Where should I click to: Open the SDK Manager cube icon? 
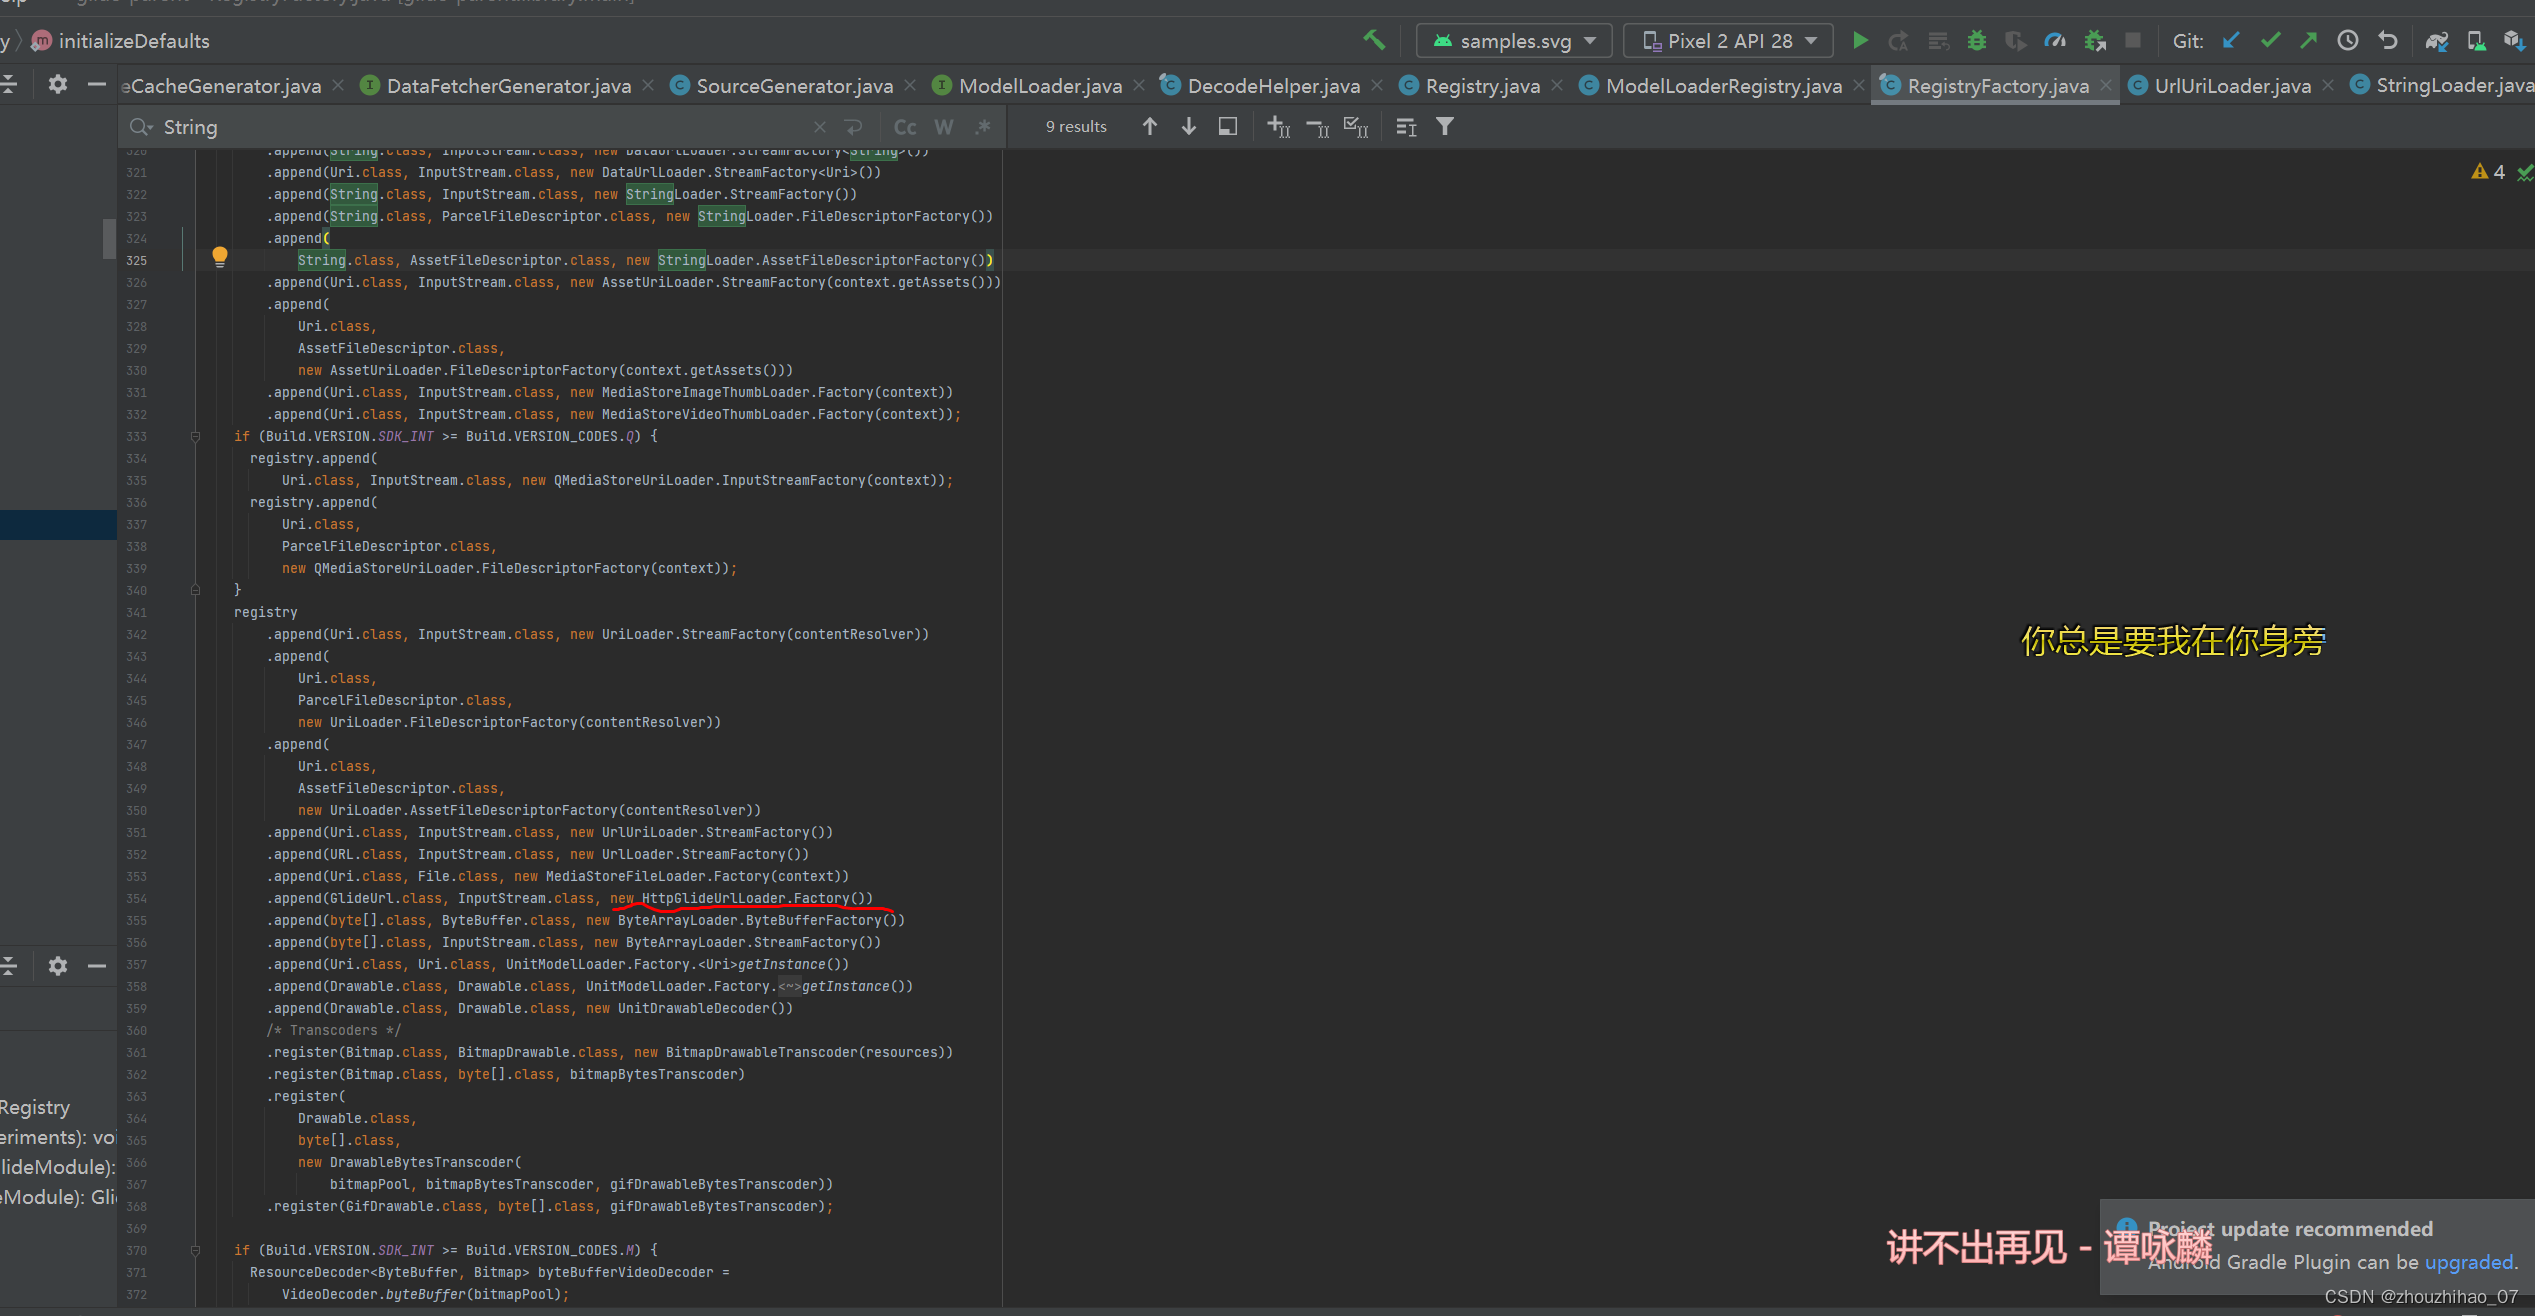tap(2515, 41)
